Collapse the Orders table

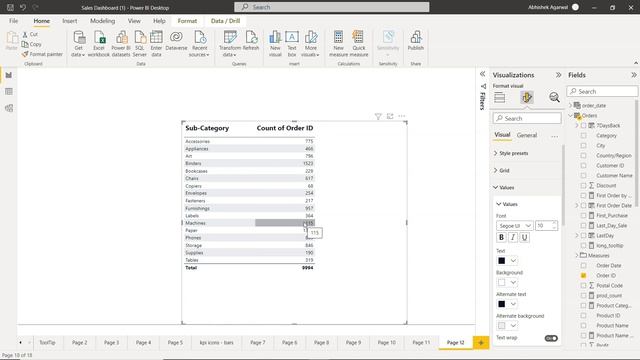pyautogui.click(x=571, y=116)
